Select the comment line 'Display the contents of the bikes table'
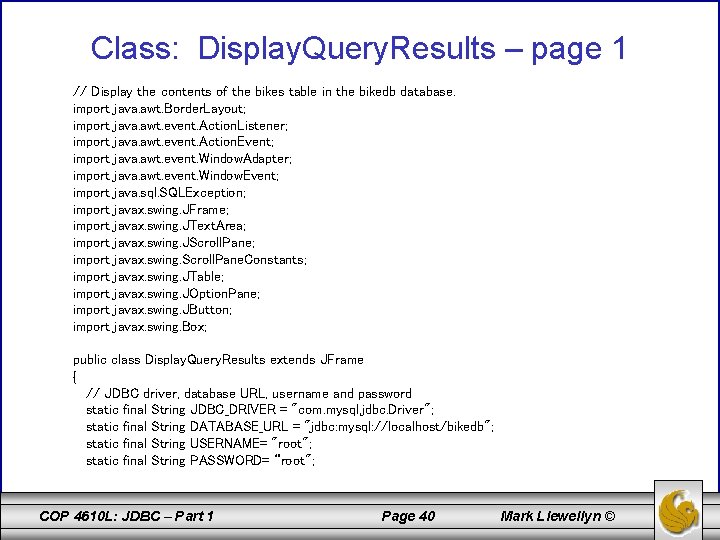 (264, 91)
